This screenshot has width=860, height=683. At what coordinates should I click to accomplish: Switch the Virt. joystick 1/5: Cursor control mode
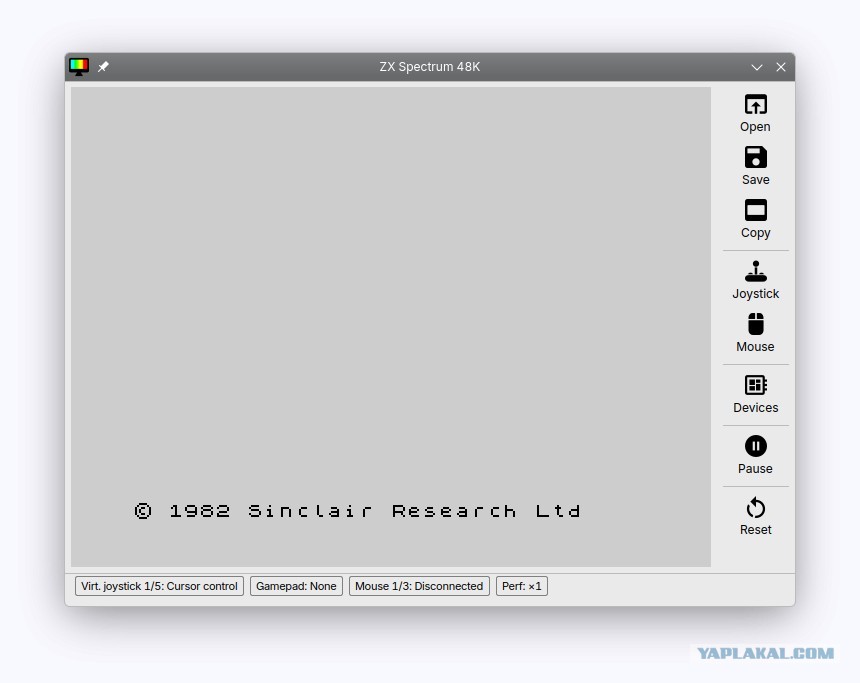159,586
